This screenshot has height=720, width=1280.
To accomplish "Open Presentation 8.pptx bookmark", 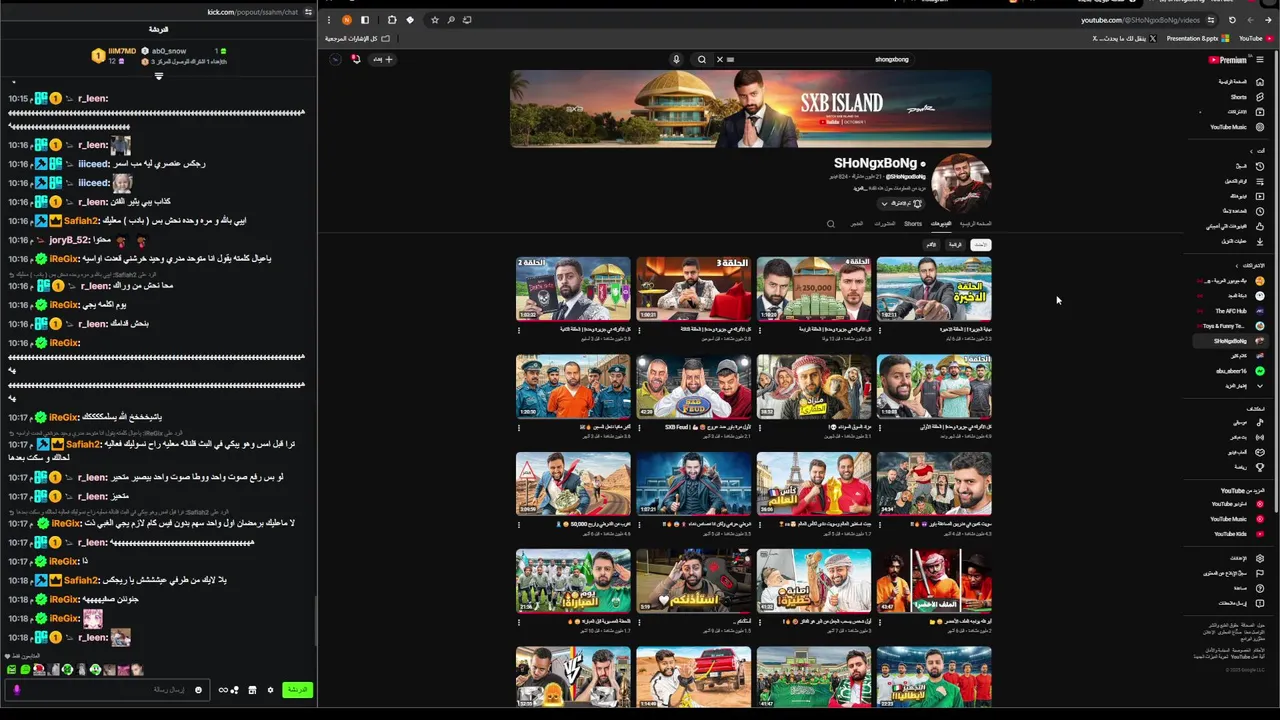I will [1197, 39].
